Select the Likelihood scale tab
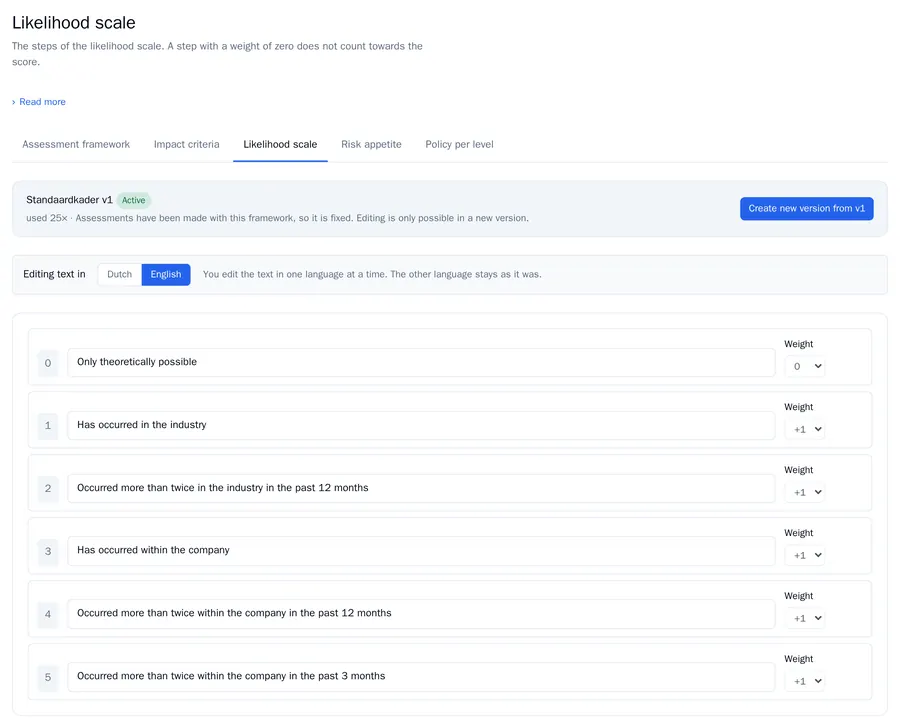This screenshot has height=728, width=900. pyautogui.click(x=280, y=144)
